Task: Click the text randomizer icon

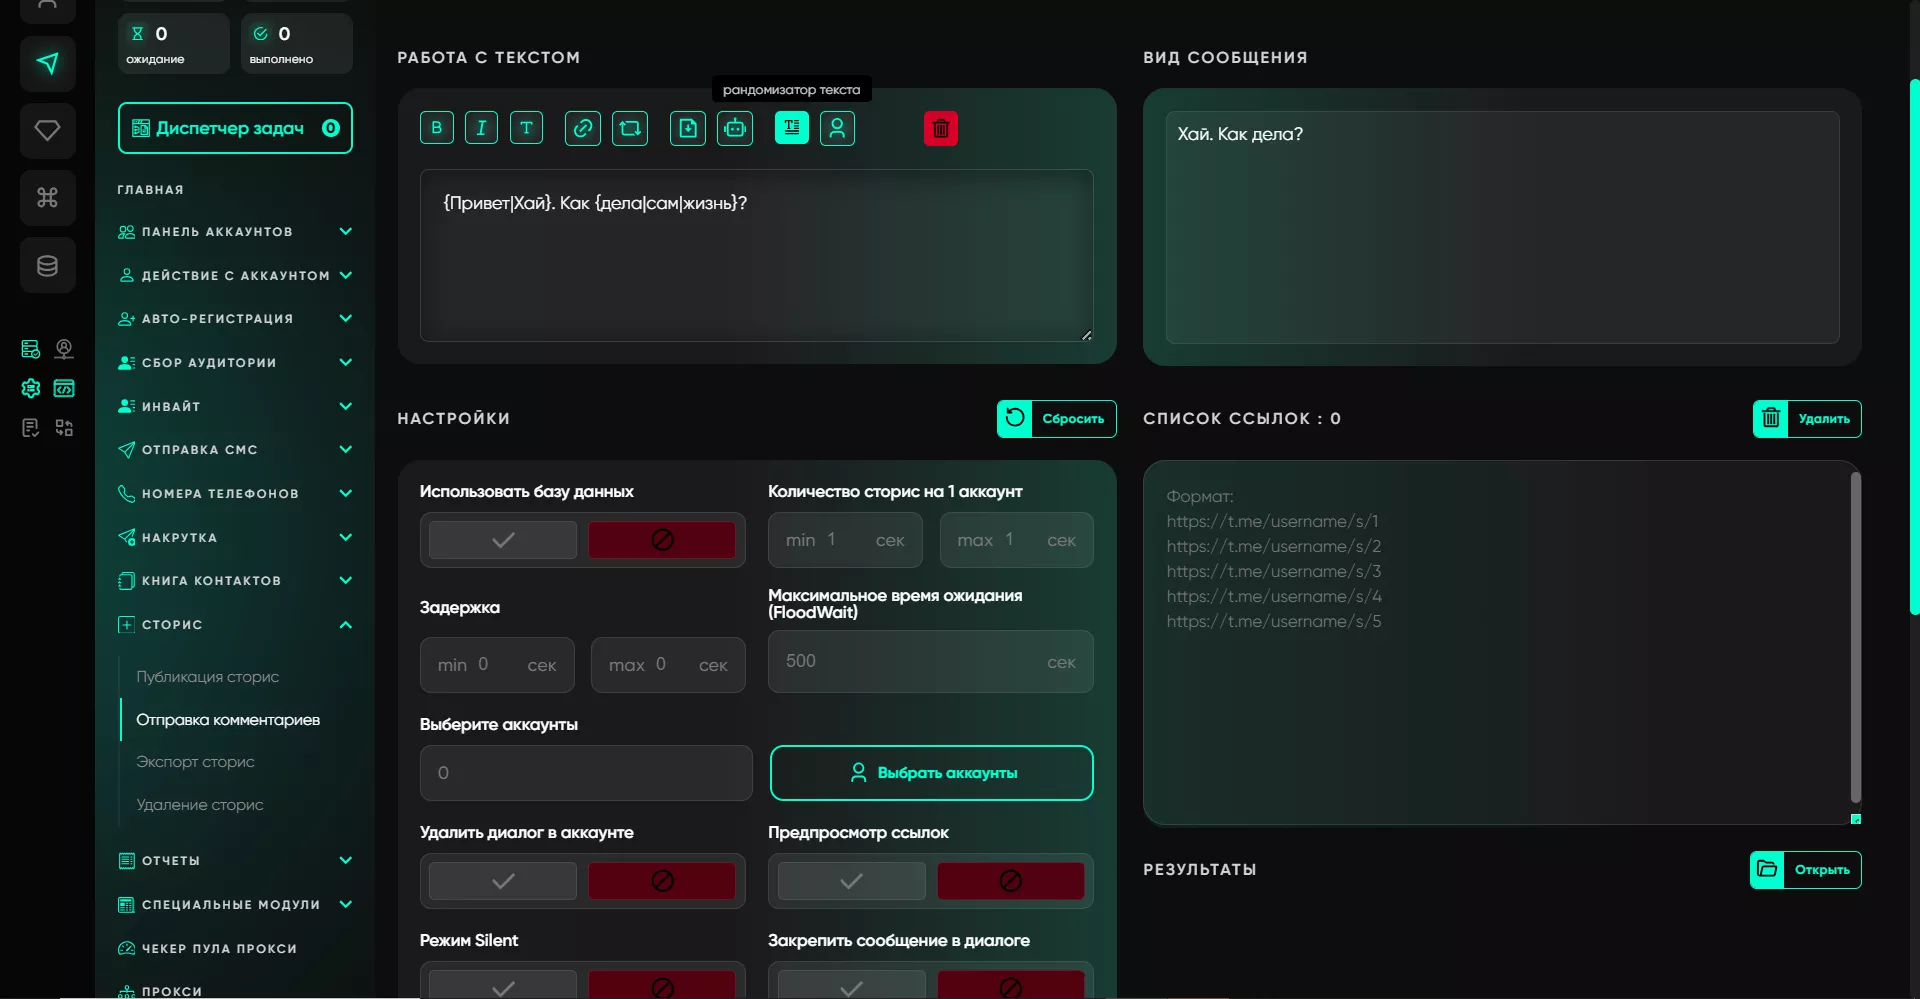Action: pos(792,128)
